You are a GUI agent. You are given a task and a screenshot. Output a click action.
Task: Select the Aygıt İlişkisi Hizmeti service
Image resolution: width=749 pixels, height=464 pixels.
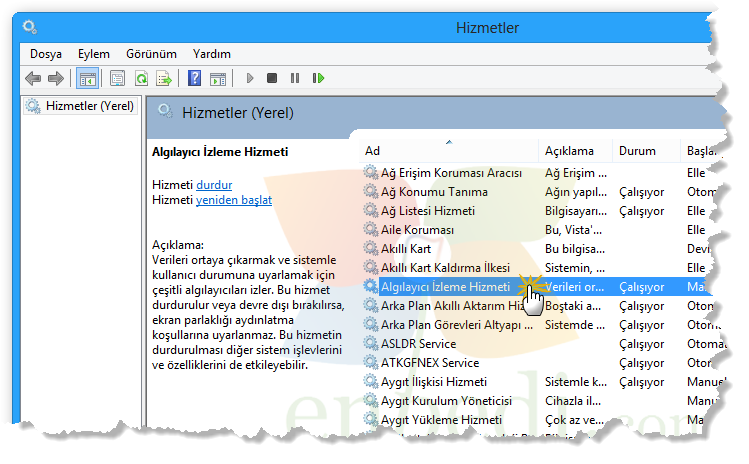click(434, 382)
